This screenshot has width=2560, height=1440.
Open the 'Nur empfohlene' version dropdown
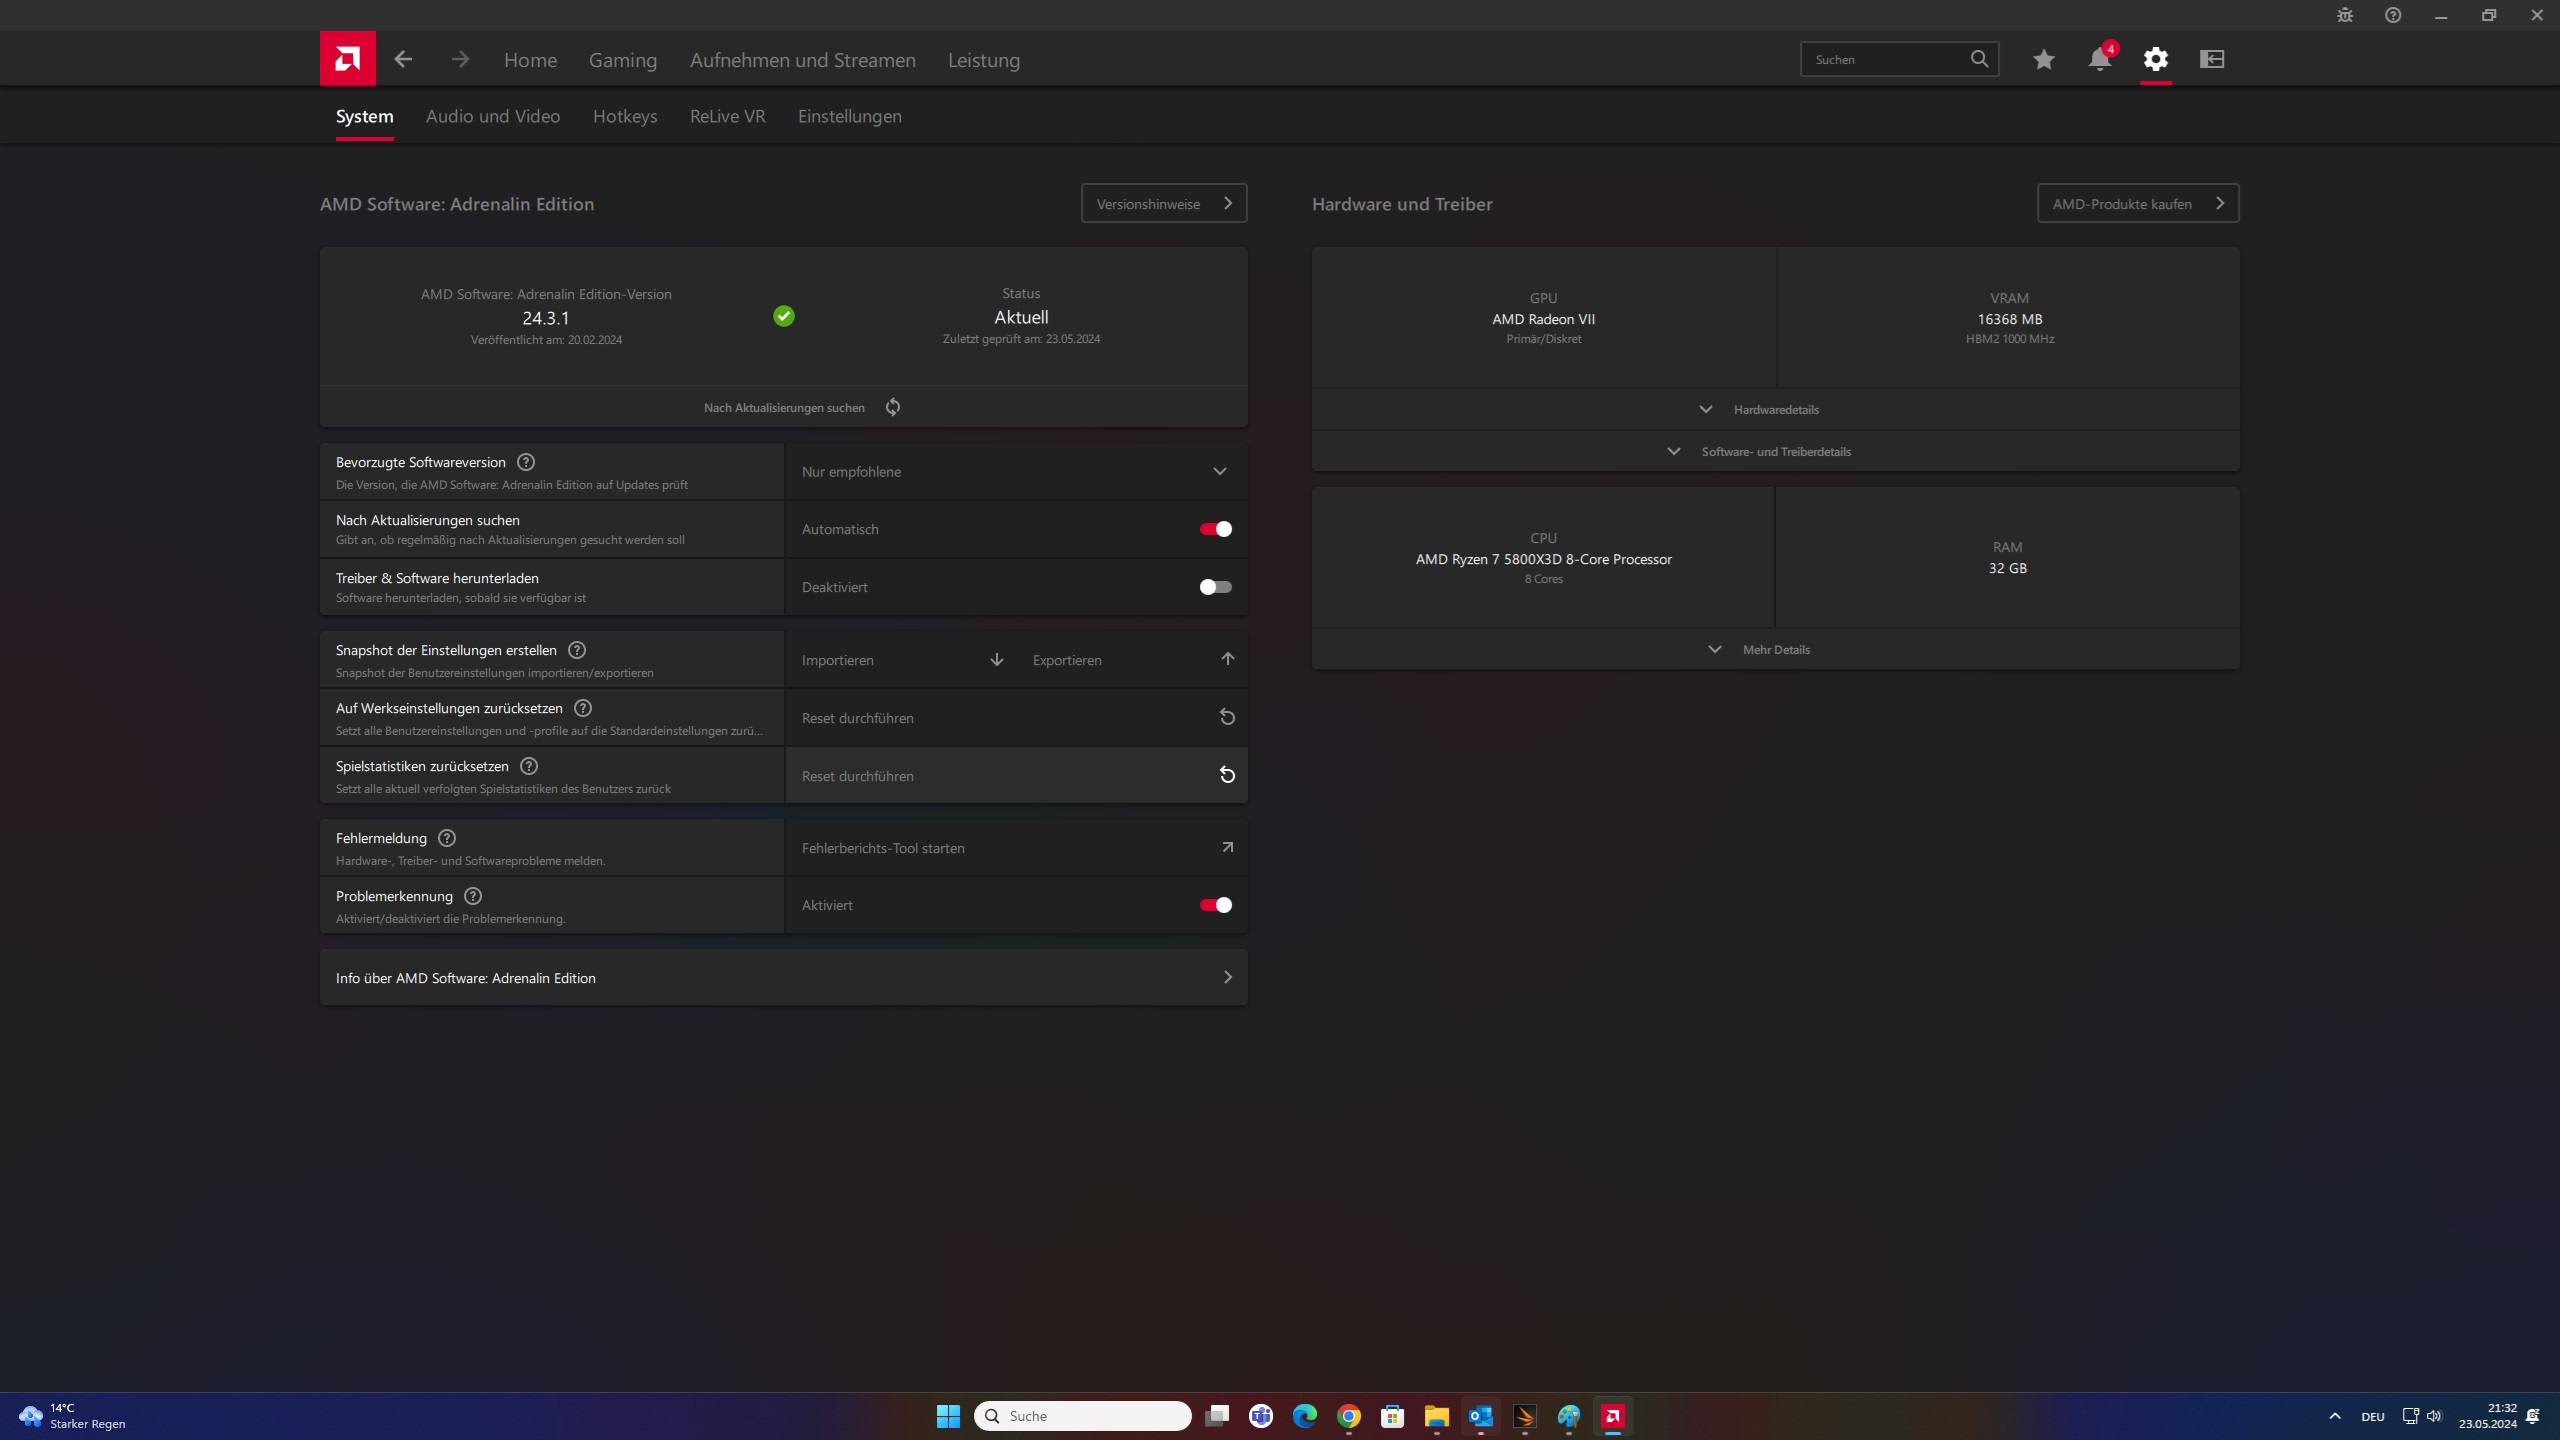point(1015,471)
